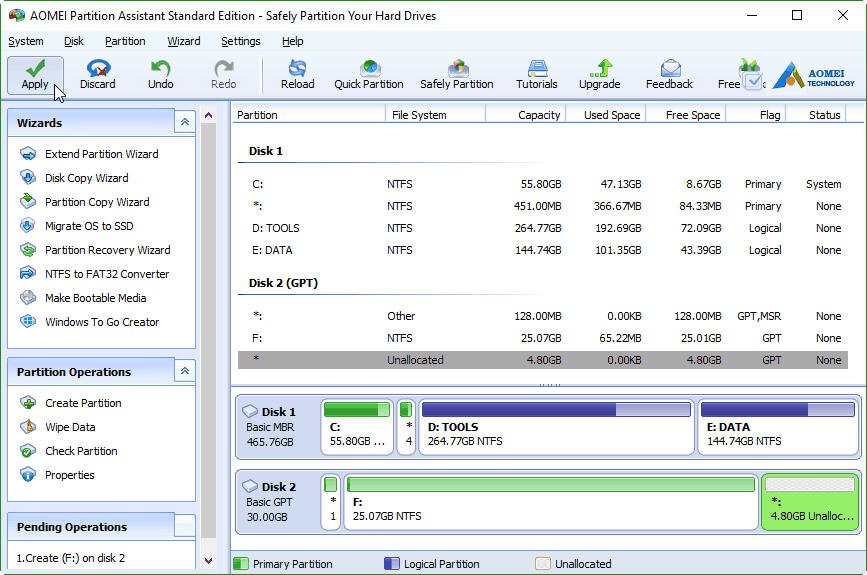This screenshot has width=867, height=575.
Task: Collapse the Wizards panel
Action: tap(185, 122)
